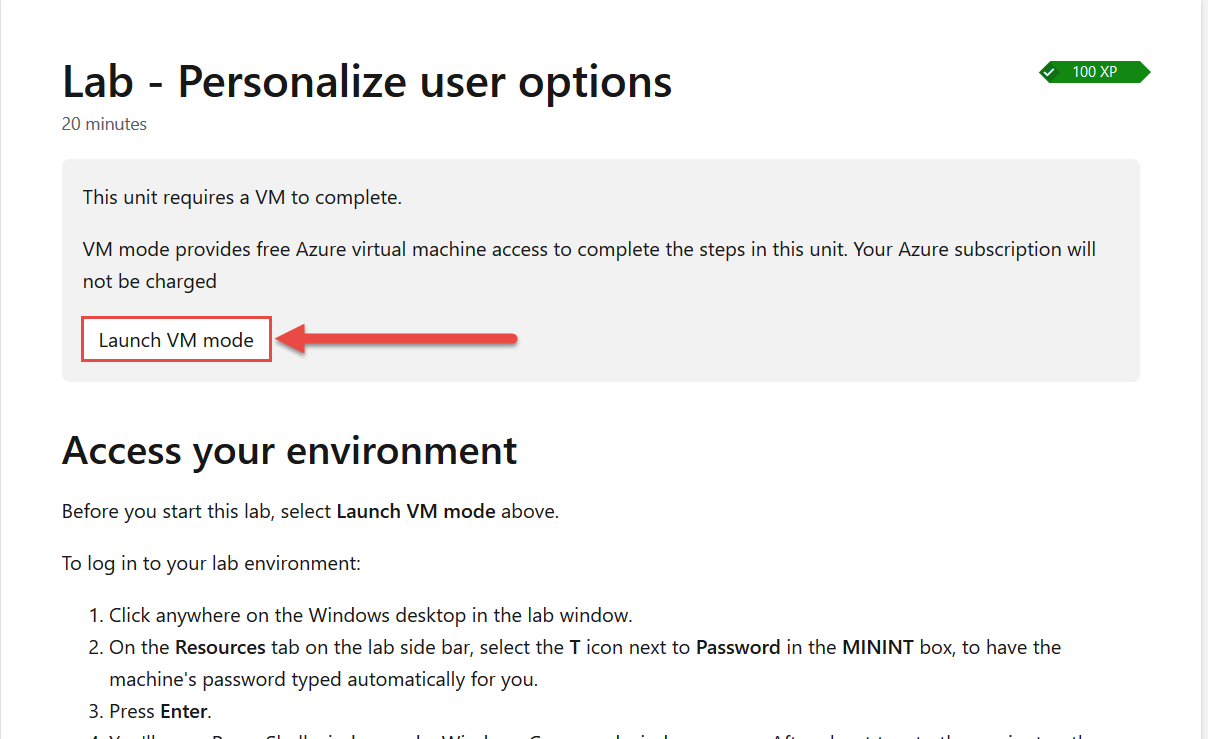
Task: Click the "VM mode provides free Azure" paragraph
Action: [x=589, y=265]
